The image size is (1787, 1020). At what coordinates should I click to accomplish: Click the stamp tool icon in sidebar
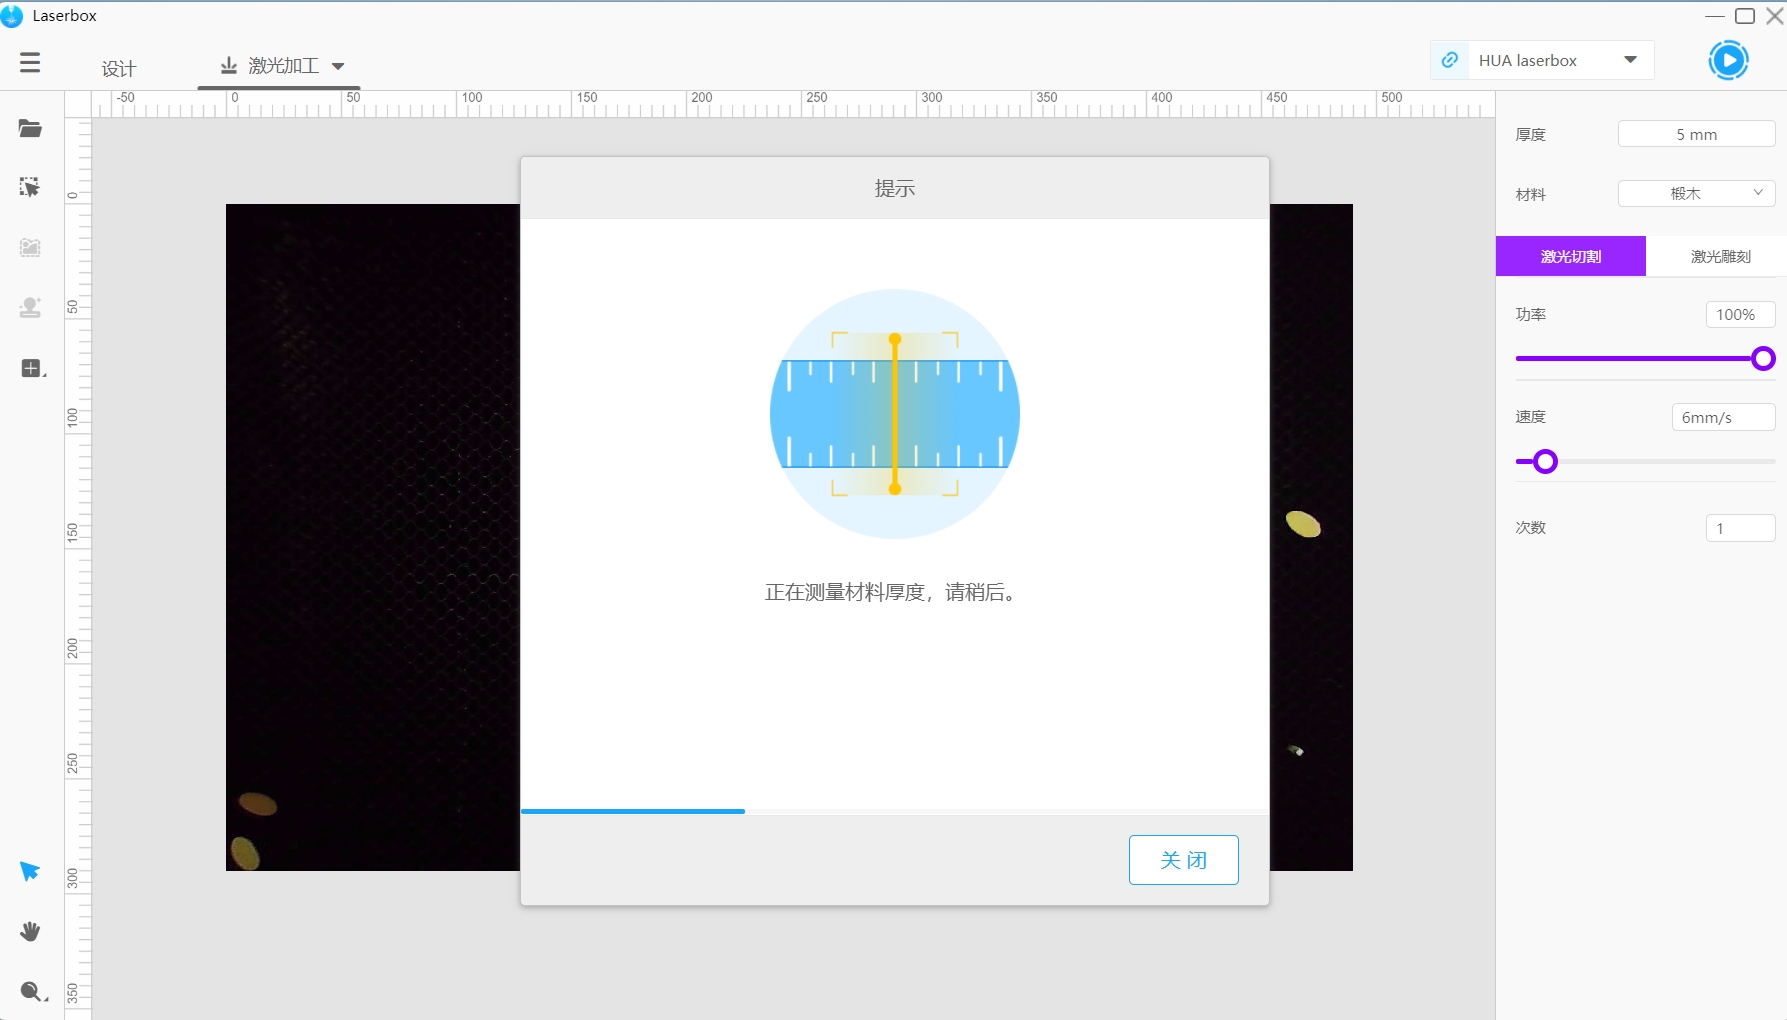pos(30,308)
